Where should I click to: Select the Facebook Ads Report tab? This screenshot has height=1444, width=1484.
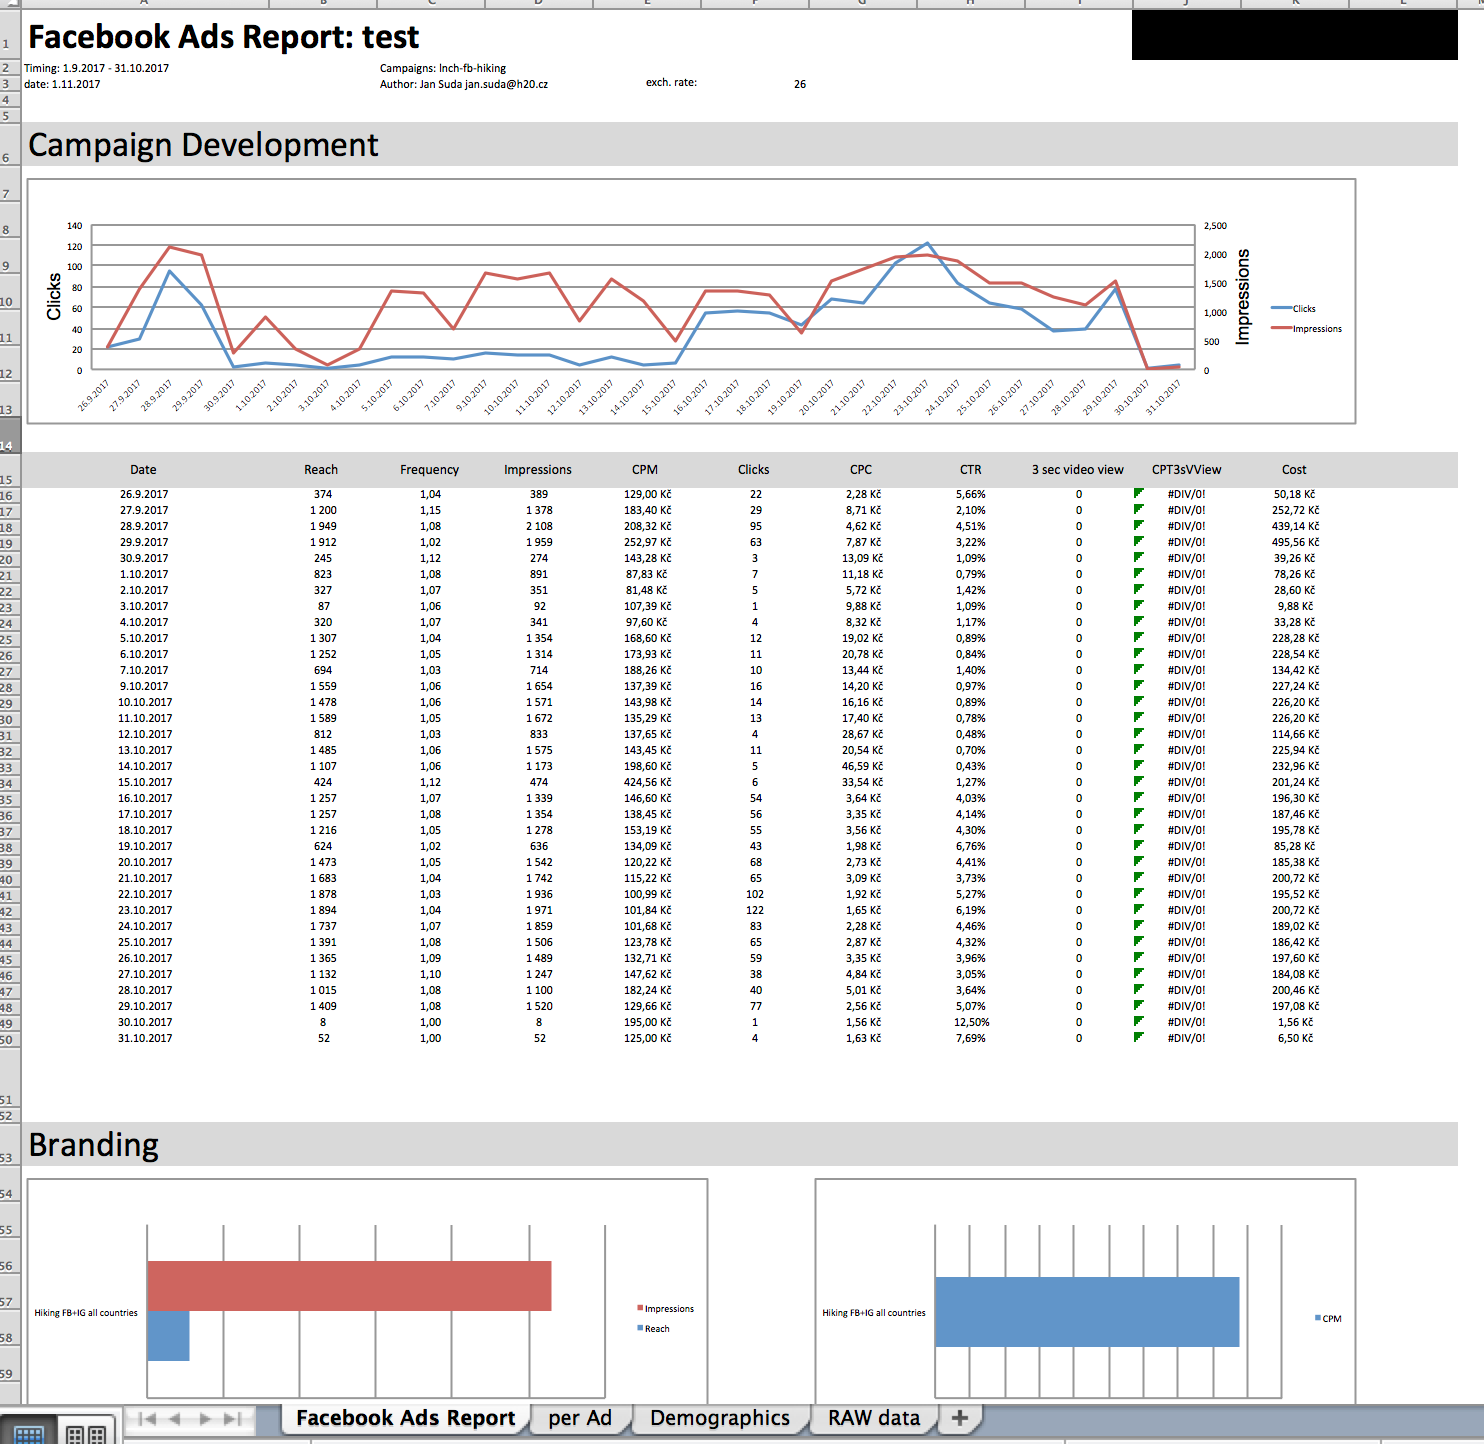[x=405, y=1418]
